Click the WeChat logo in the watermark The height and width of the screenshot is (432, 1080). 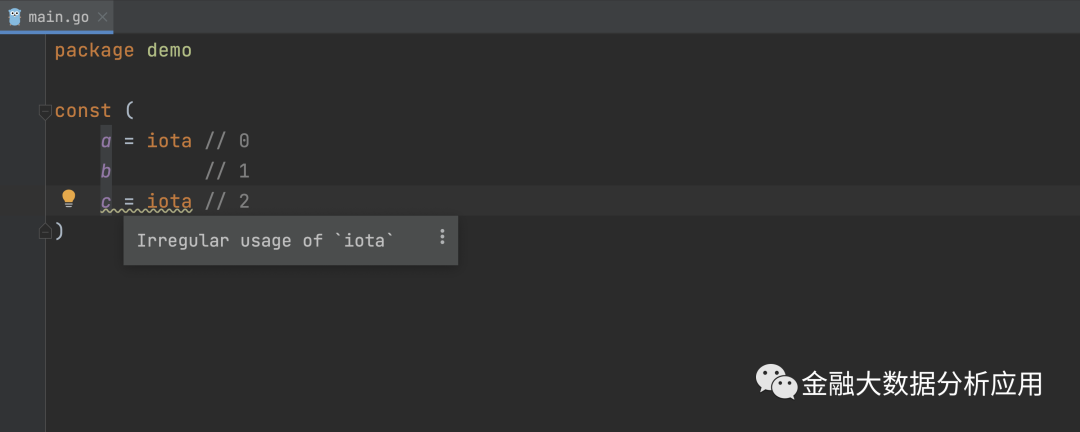point(775,382)
